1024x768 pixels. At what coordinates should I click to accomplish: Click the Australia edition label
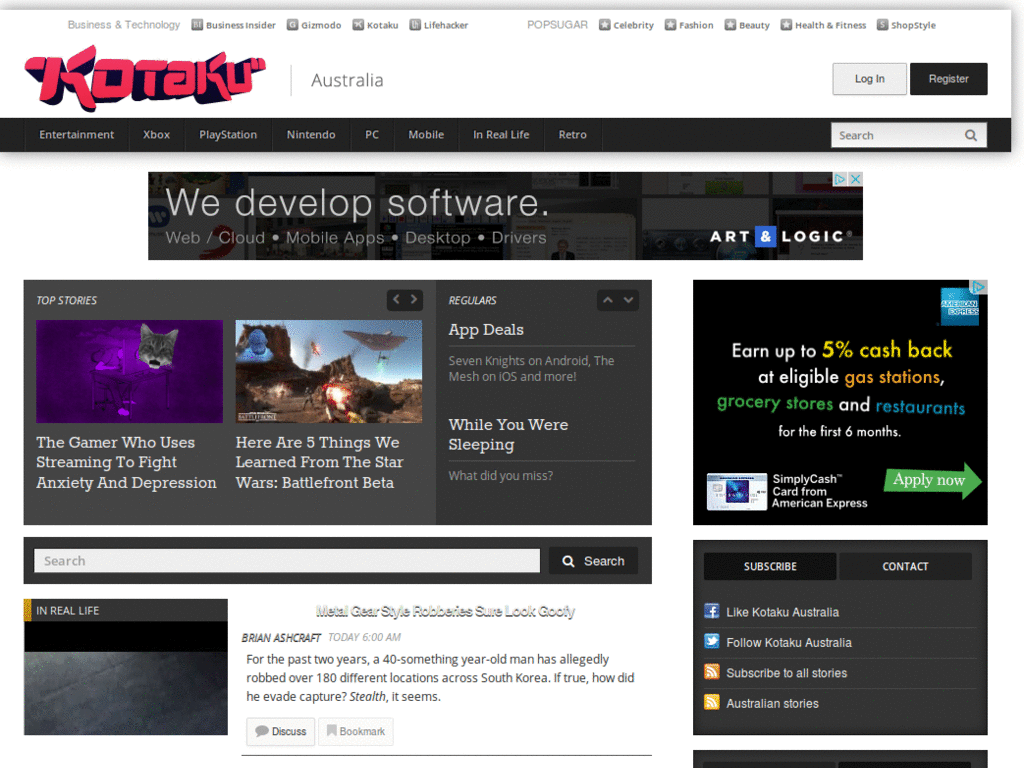pos(347,80)
